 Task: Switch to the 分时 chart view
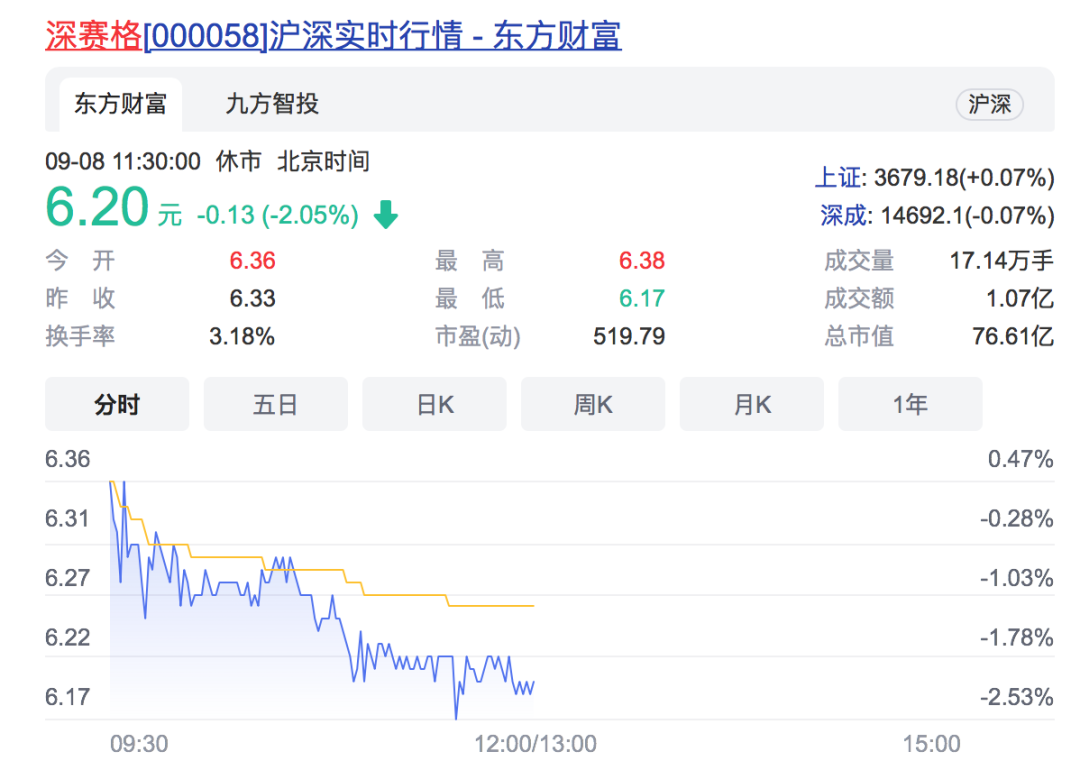click(116, 403)
